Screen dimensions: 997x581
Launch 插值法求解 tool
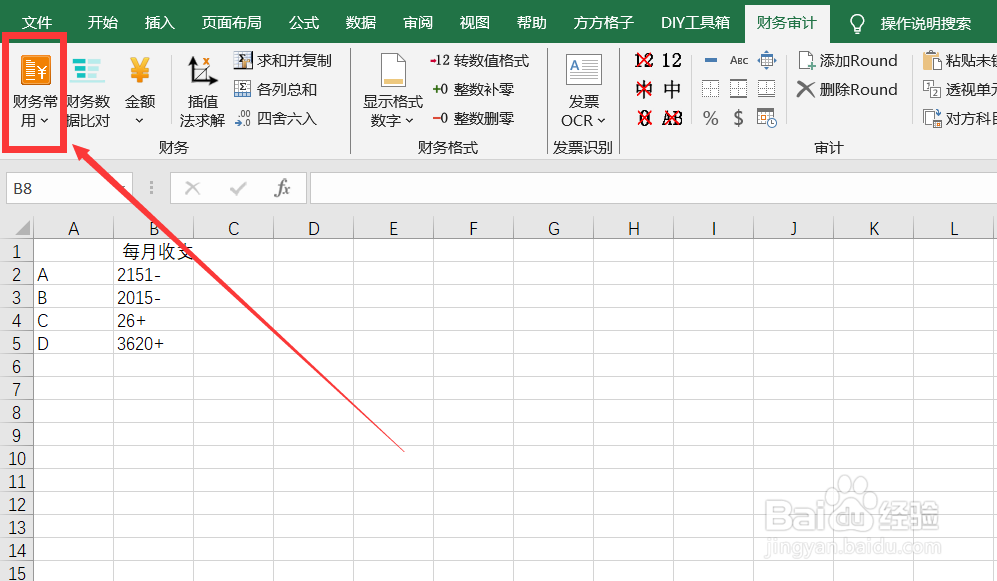(x=202, y=92)
